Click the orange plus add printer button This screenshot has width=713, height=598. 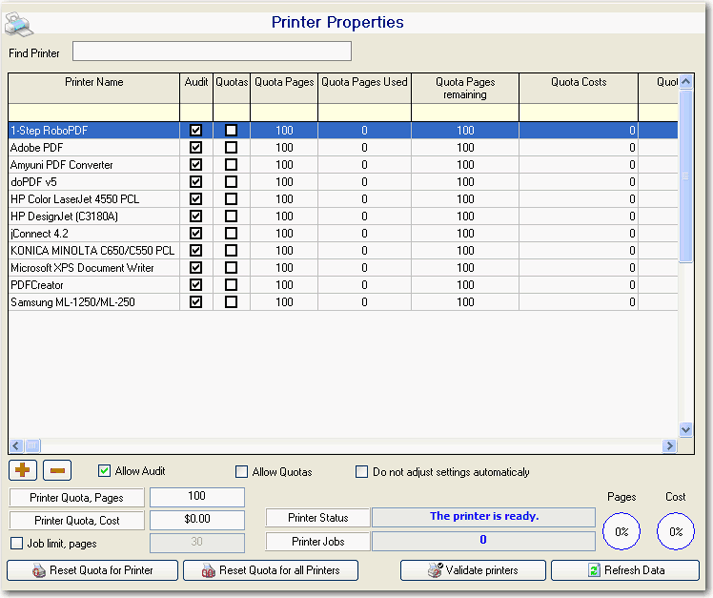[22, 470]
